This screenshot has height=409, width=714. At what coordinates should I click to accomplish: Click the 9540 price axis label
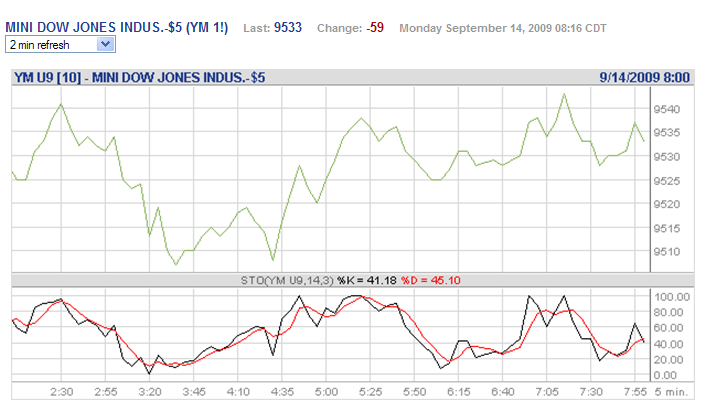(667, 109)
